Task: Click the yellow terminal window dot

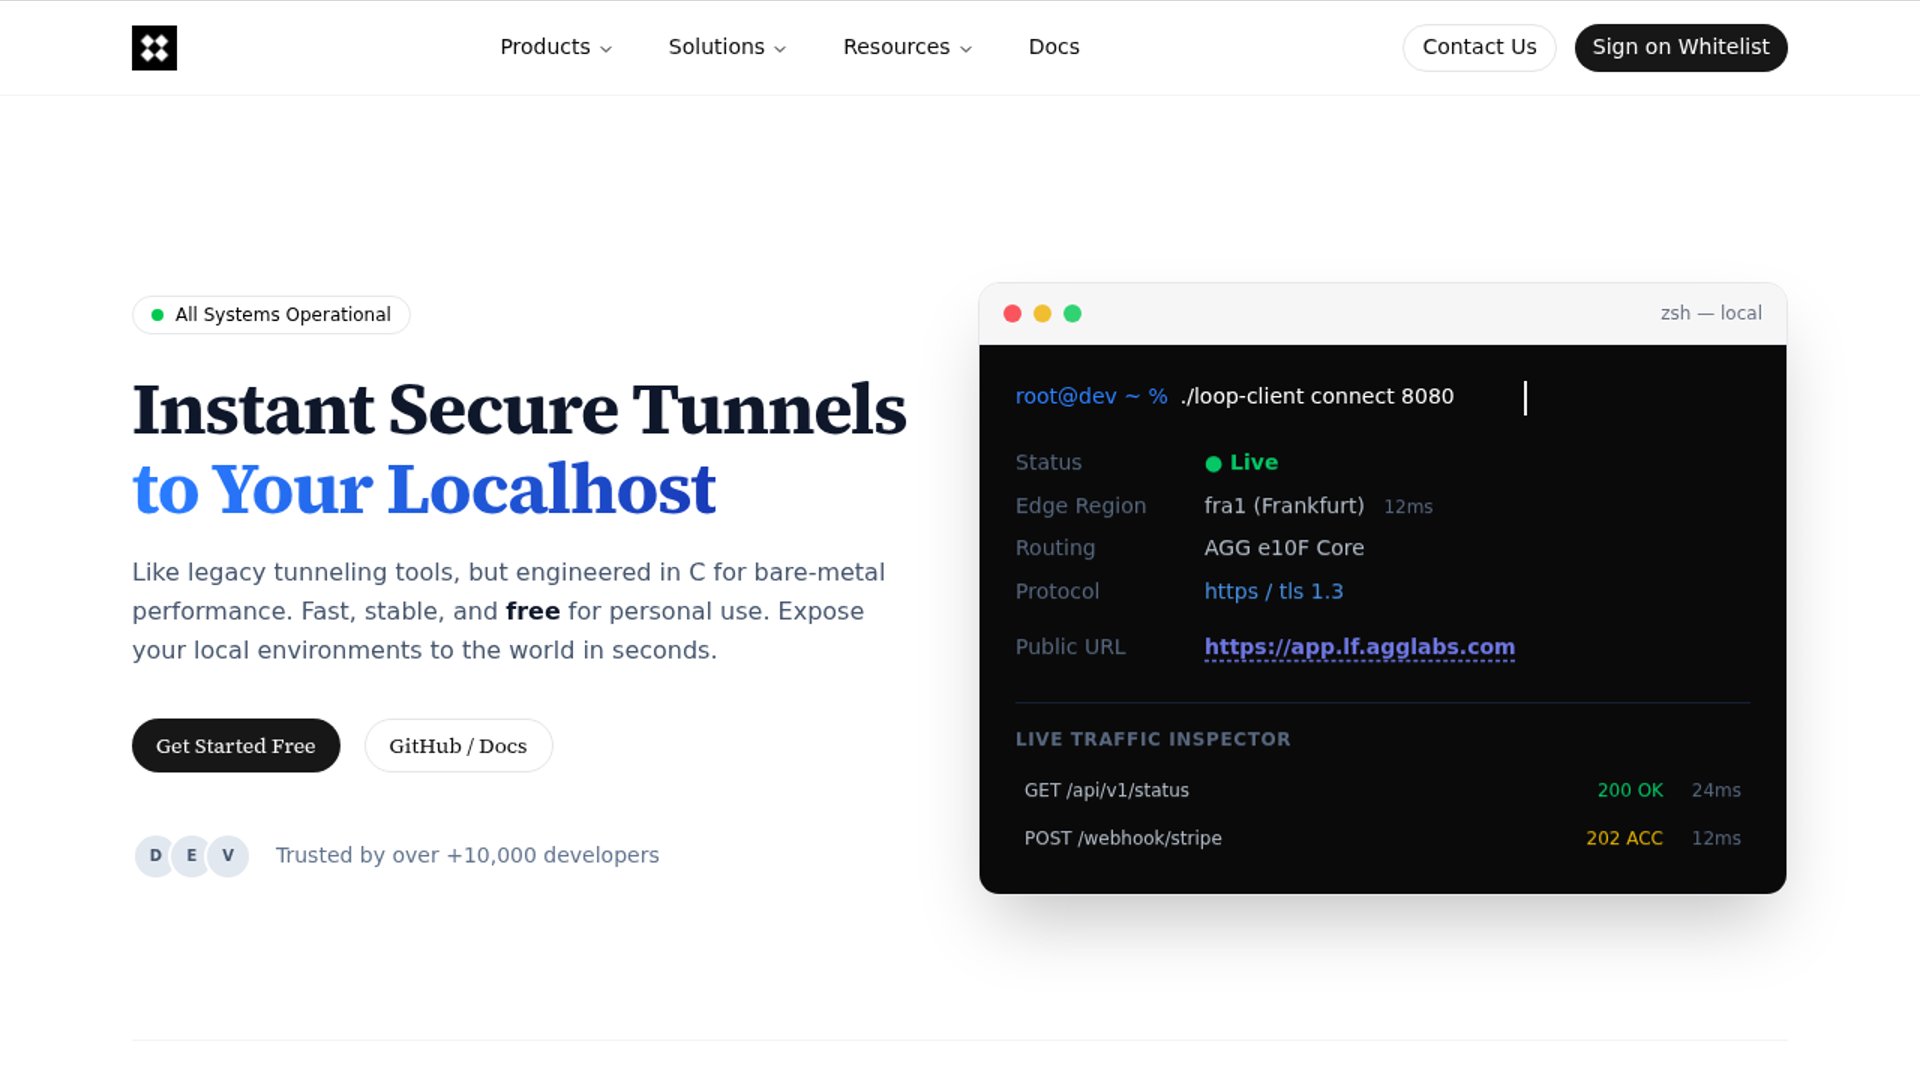Action: pyautogui.click(x=1042, y=314)
